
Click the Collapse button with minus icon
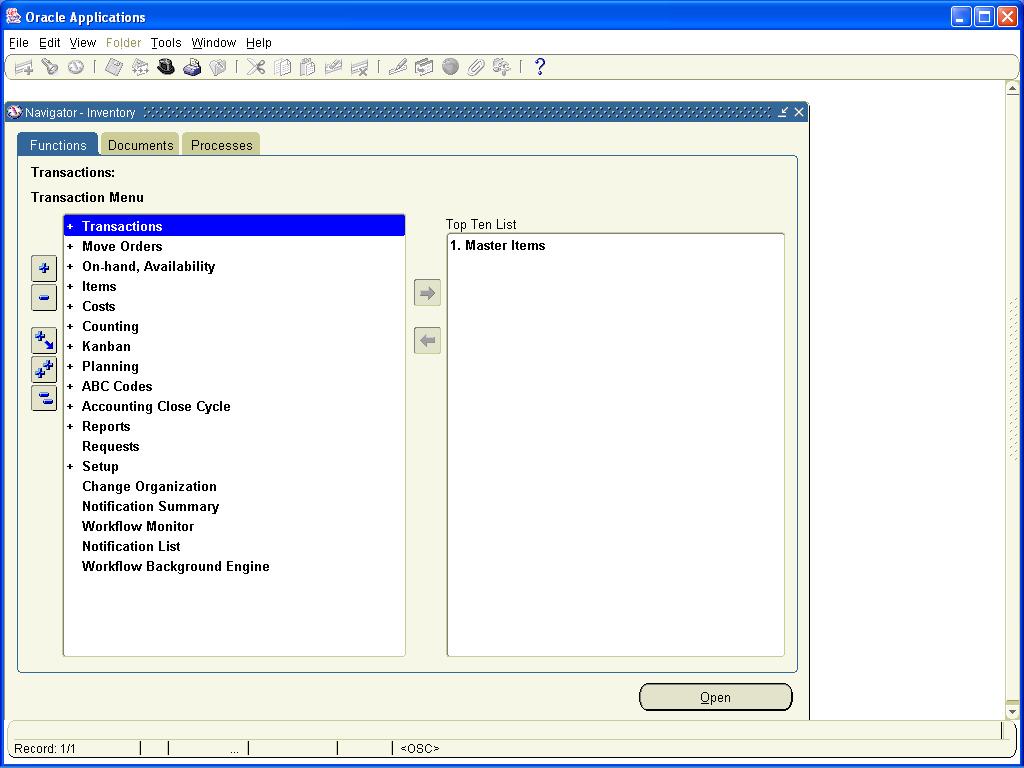[x=44, y=298]
